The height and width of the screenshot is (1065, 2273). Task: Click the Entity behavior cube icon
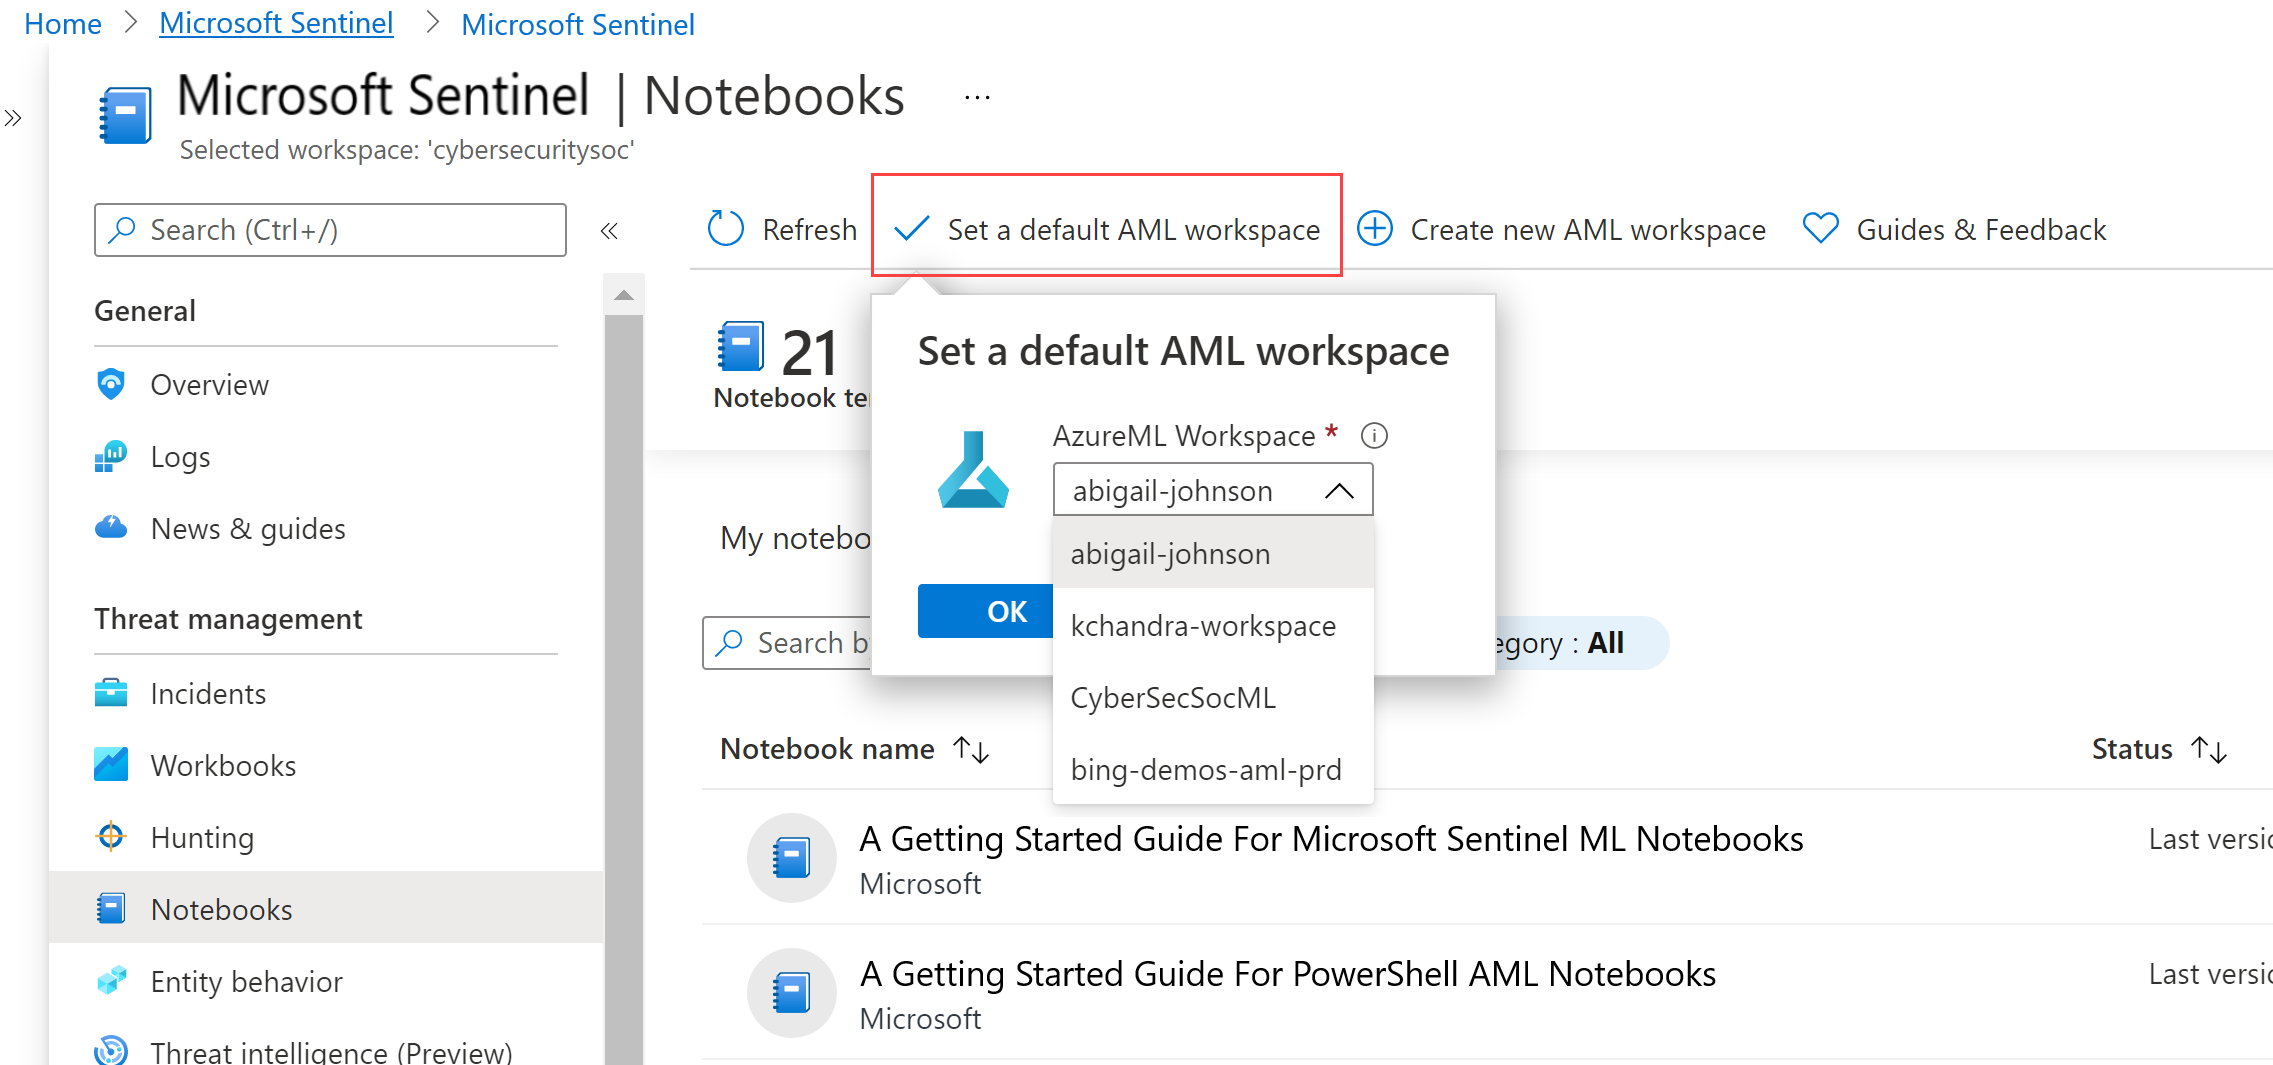tap(110, 981)
